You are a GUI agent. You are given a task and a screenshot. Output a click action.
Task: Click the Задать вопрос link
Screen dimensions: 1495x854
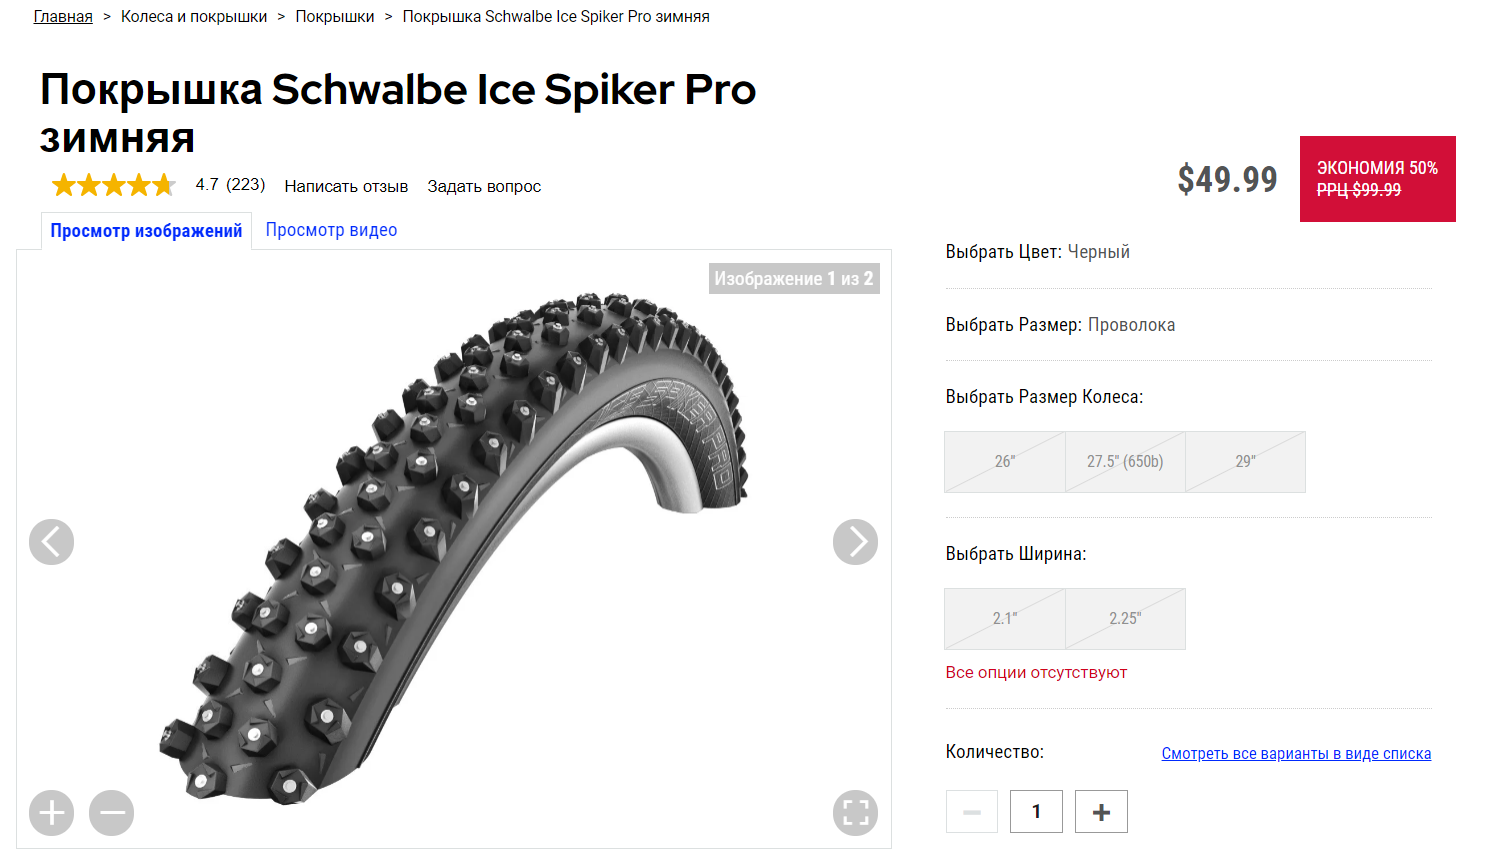484,186
